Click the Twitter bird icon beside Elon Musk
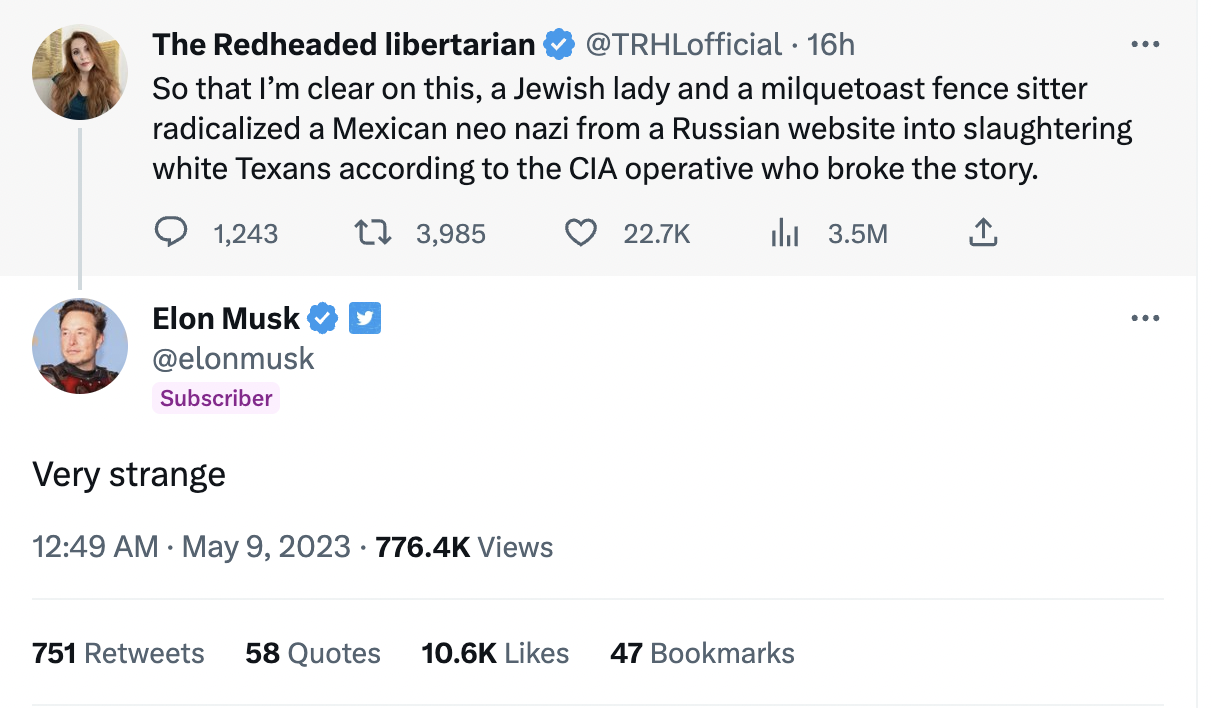This screenshot has width=1212, height=708. point(364,317)
